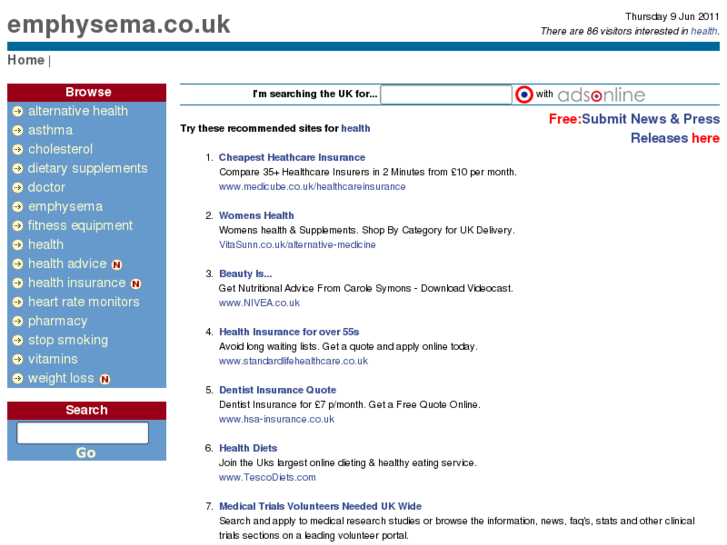Screen dimensions: 727x545
Task: Click the health link in Browse sidebar
Action: pyautogui.click(x=46, y=244)
